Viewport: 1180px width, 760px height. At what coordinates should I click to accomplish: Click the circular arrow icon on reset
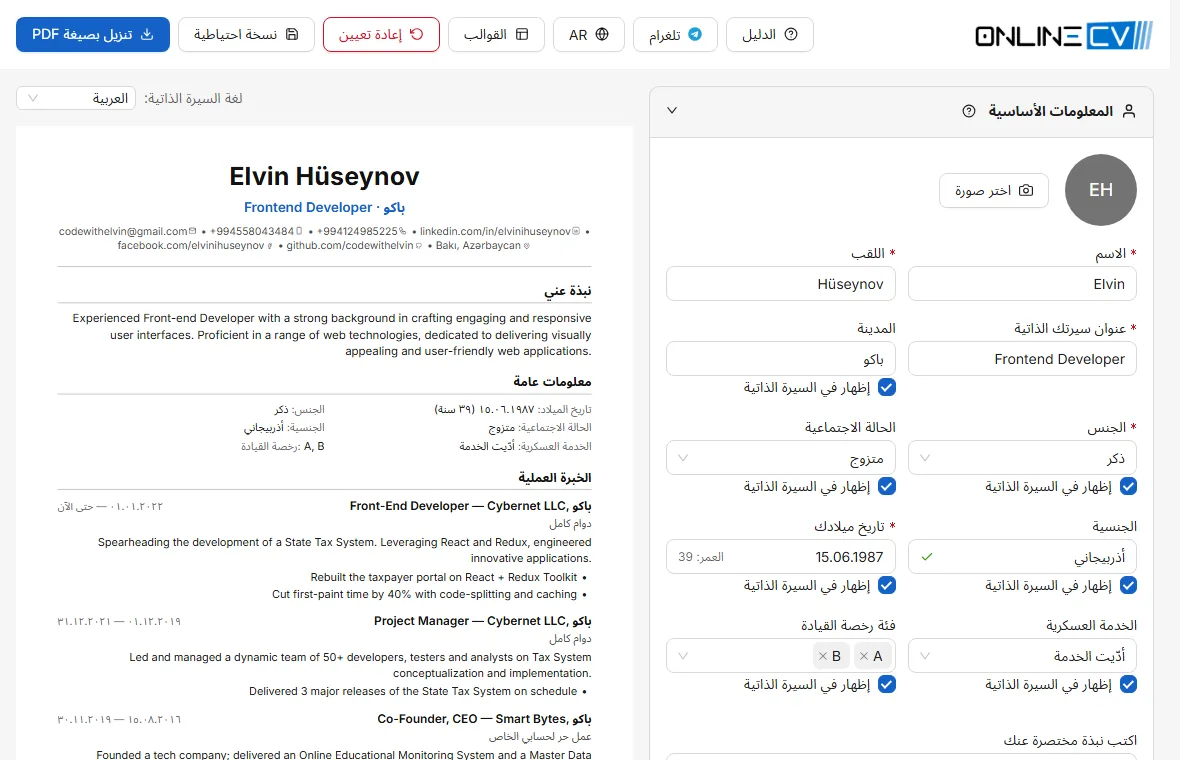tap(416, 35)
